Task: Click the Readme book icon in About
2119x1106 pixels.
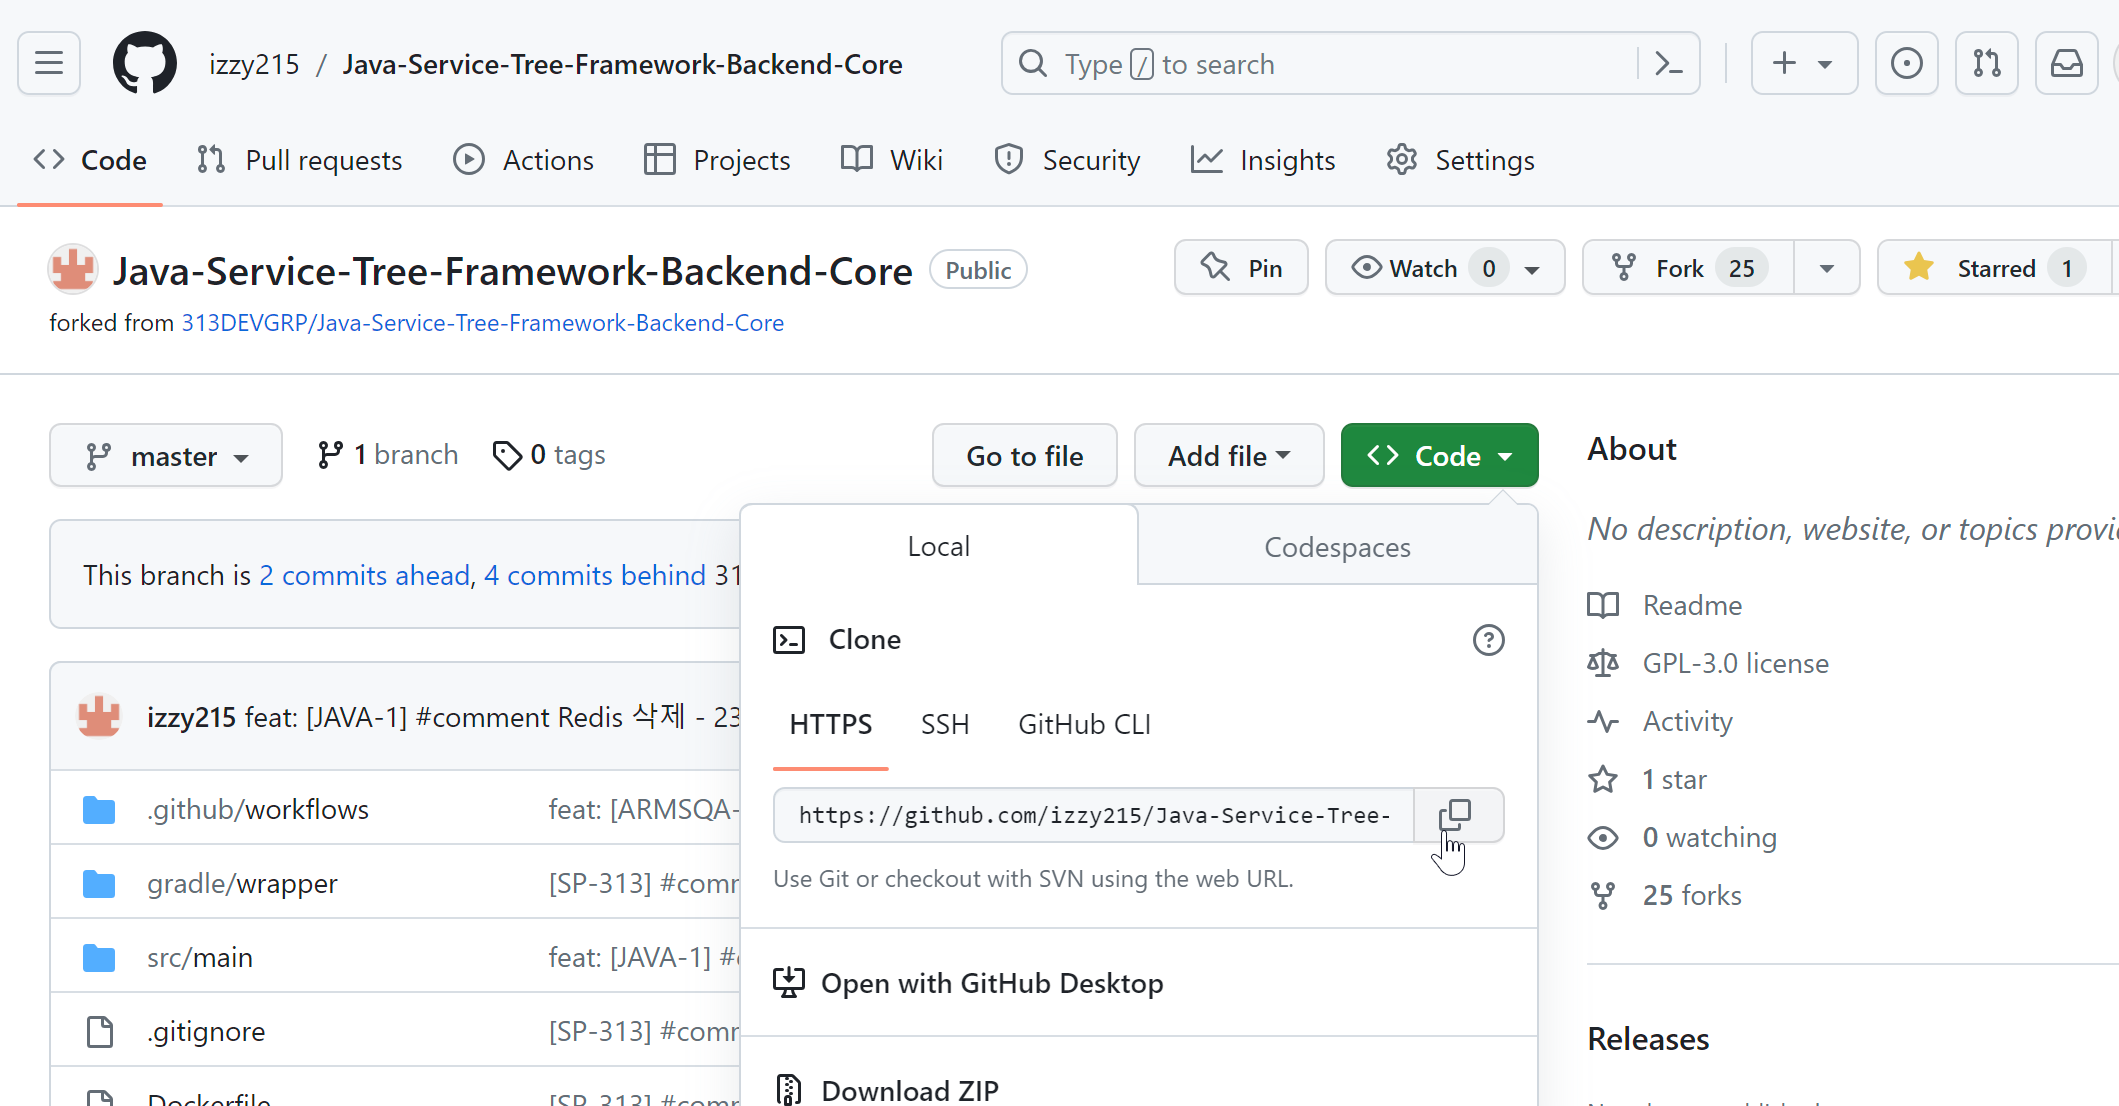Action: (1603, 605)
